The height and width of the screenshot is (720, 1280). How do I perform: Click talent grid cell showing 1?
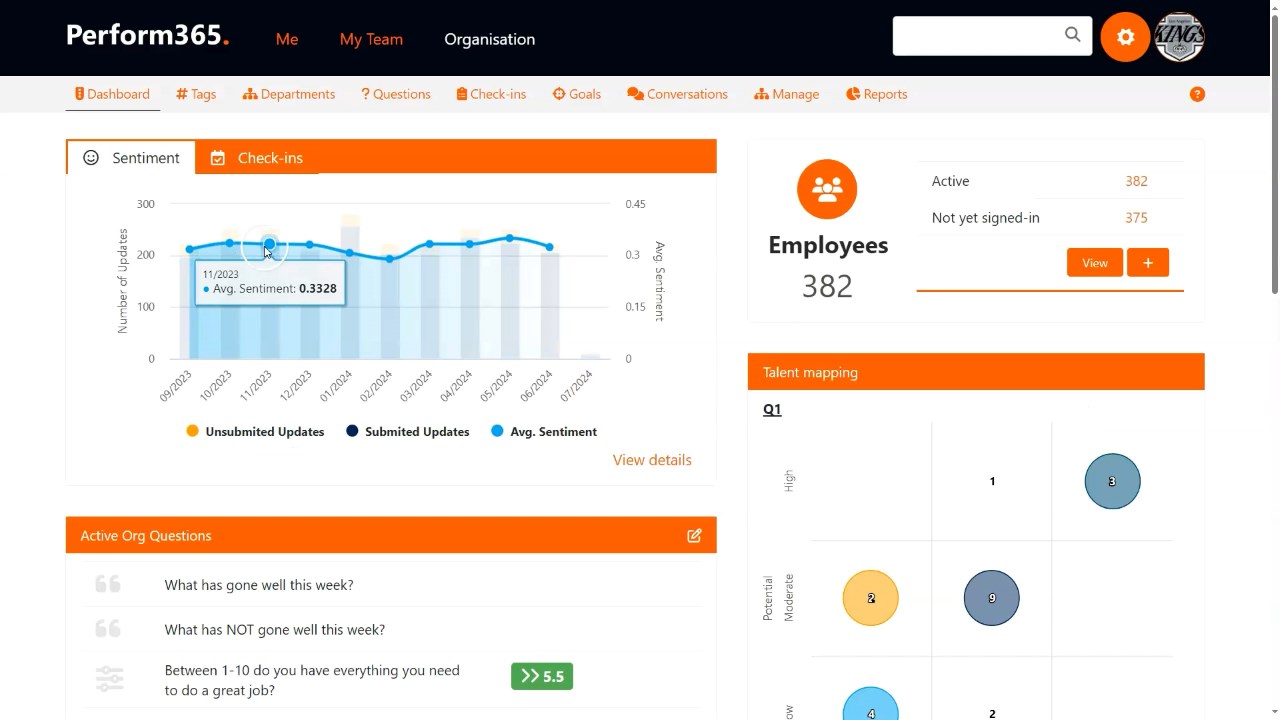(x=992, y=481)
